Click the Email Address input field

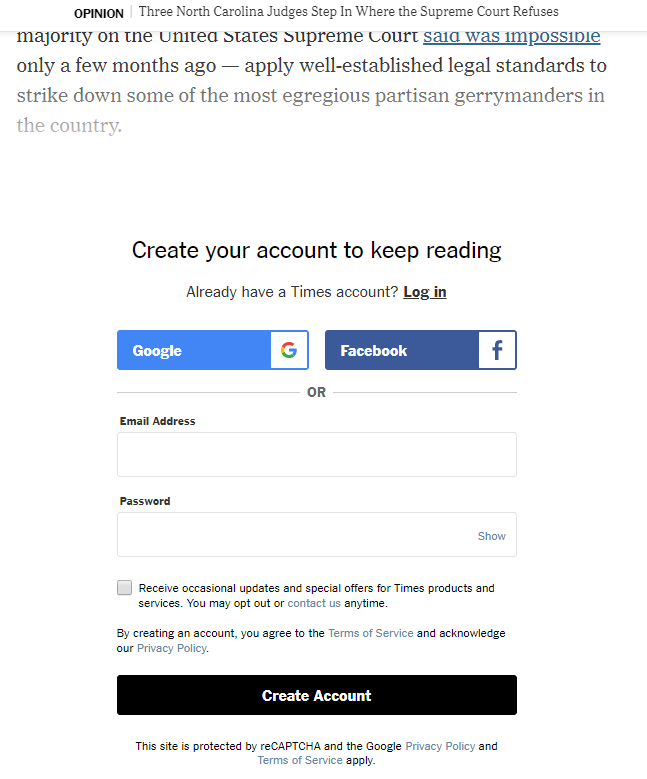pyautogui.click(x=317, y=455)
